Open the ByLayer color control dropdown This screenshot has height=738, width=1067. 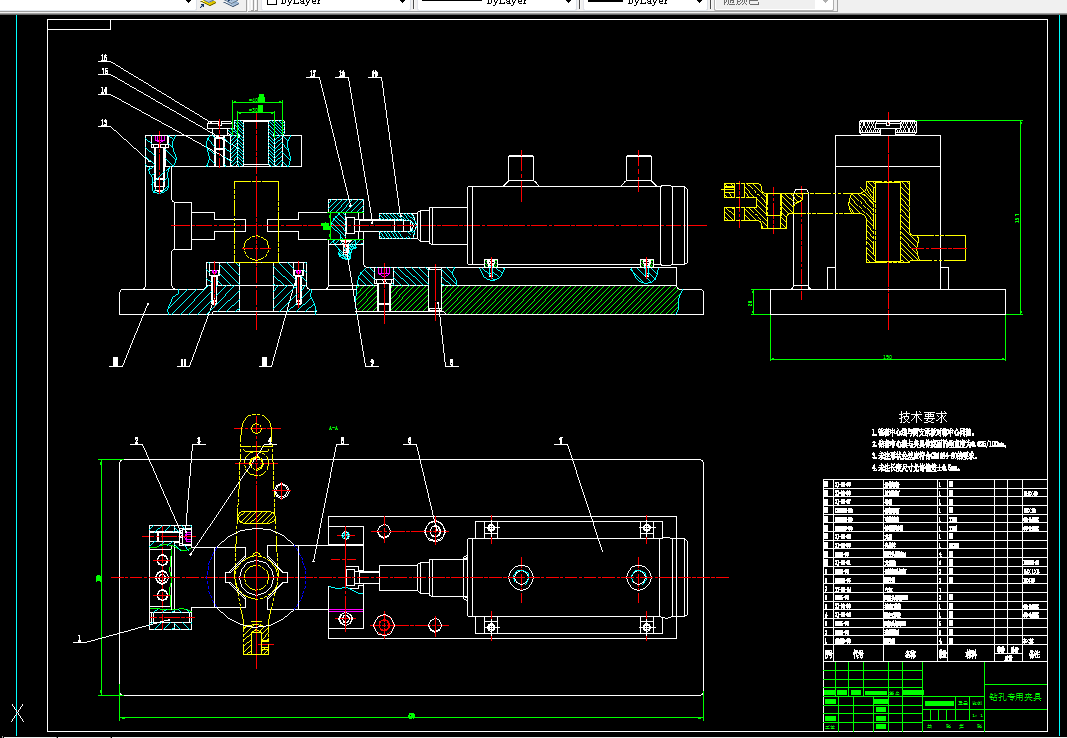337,3
